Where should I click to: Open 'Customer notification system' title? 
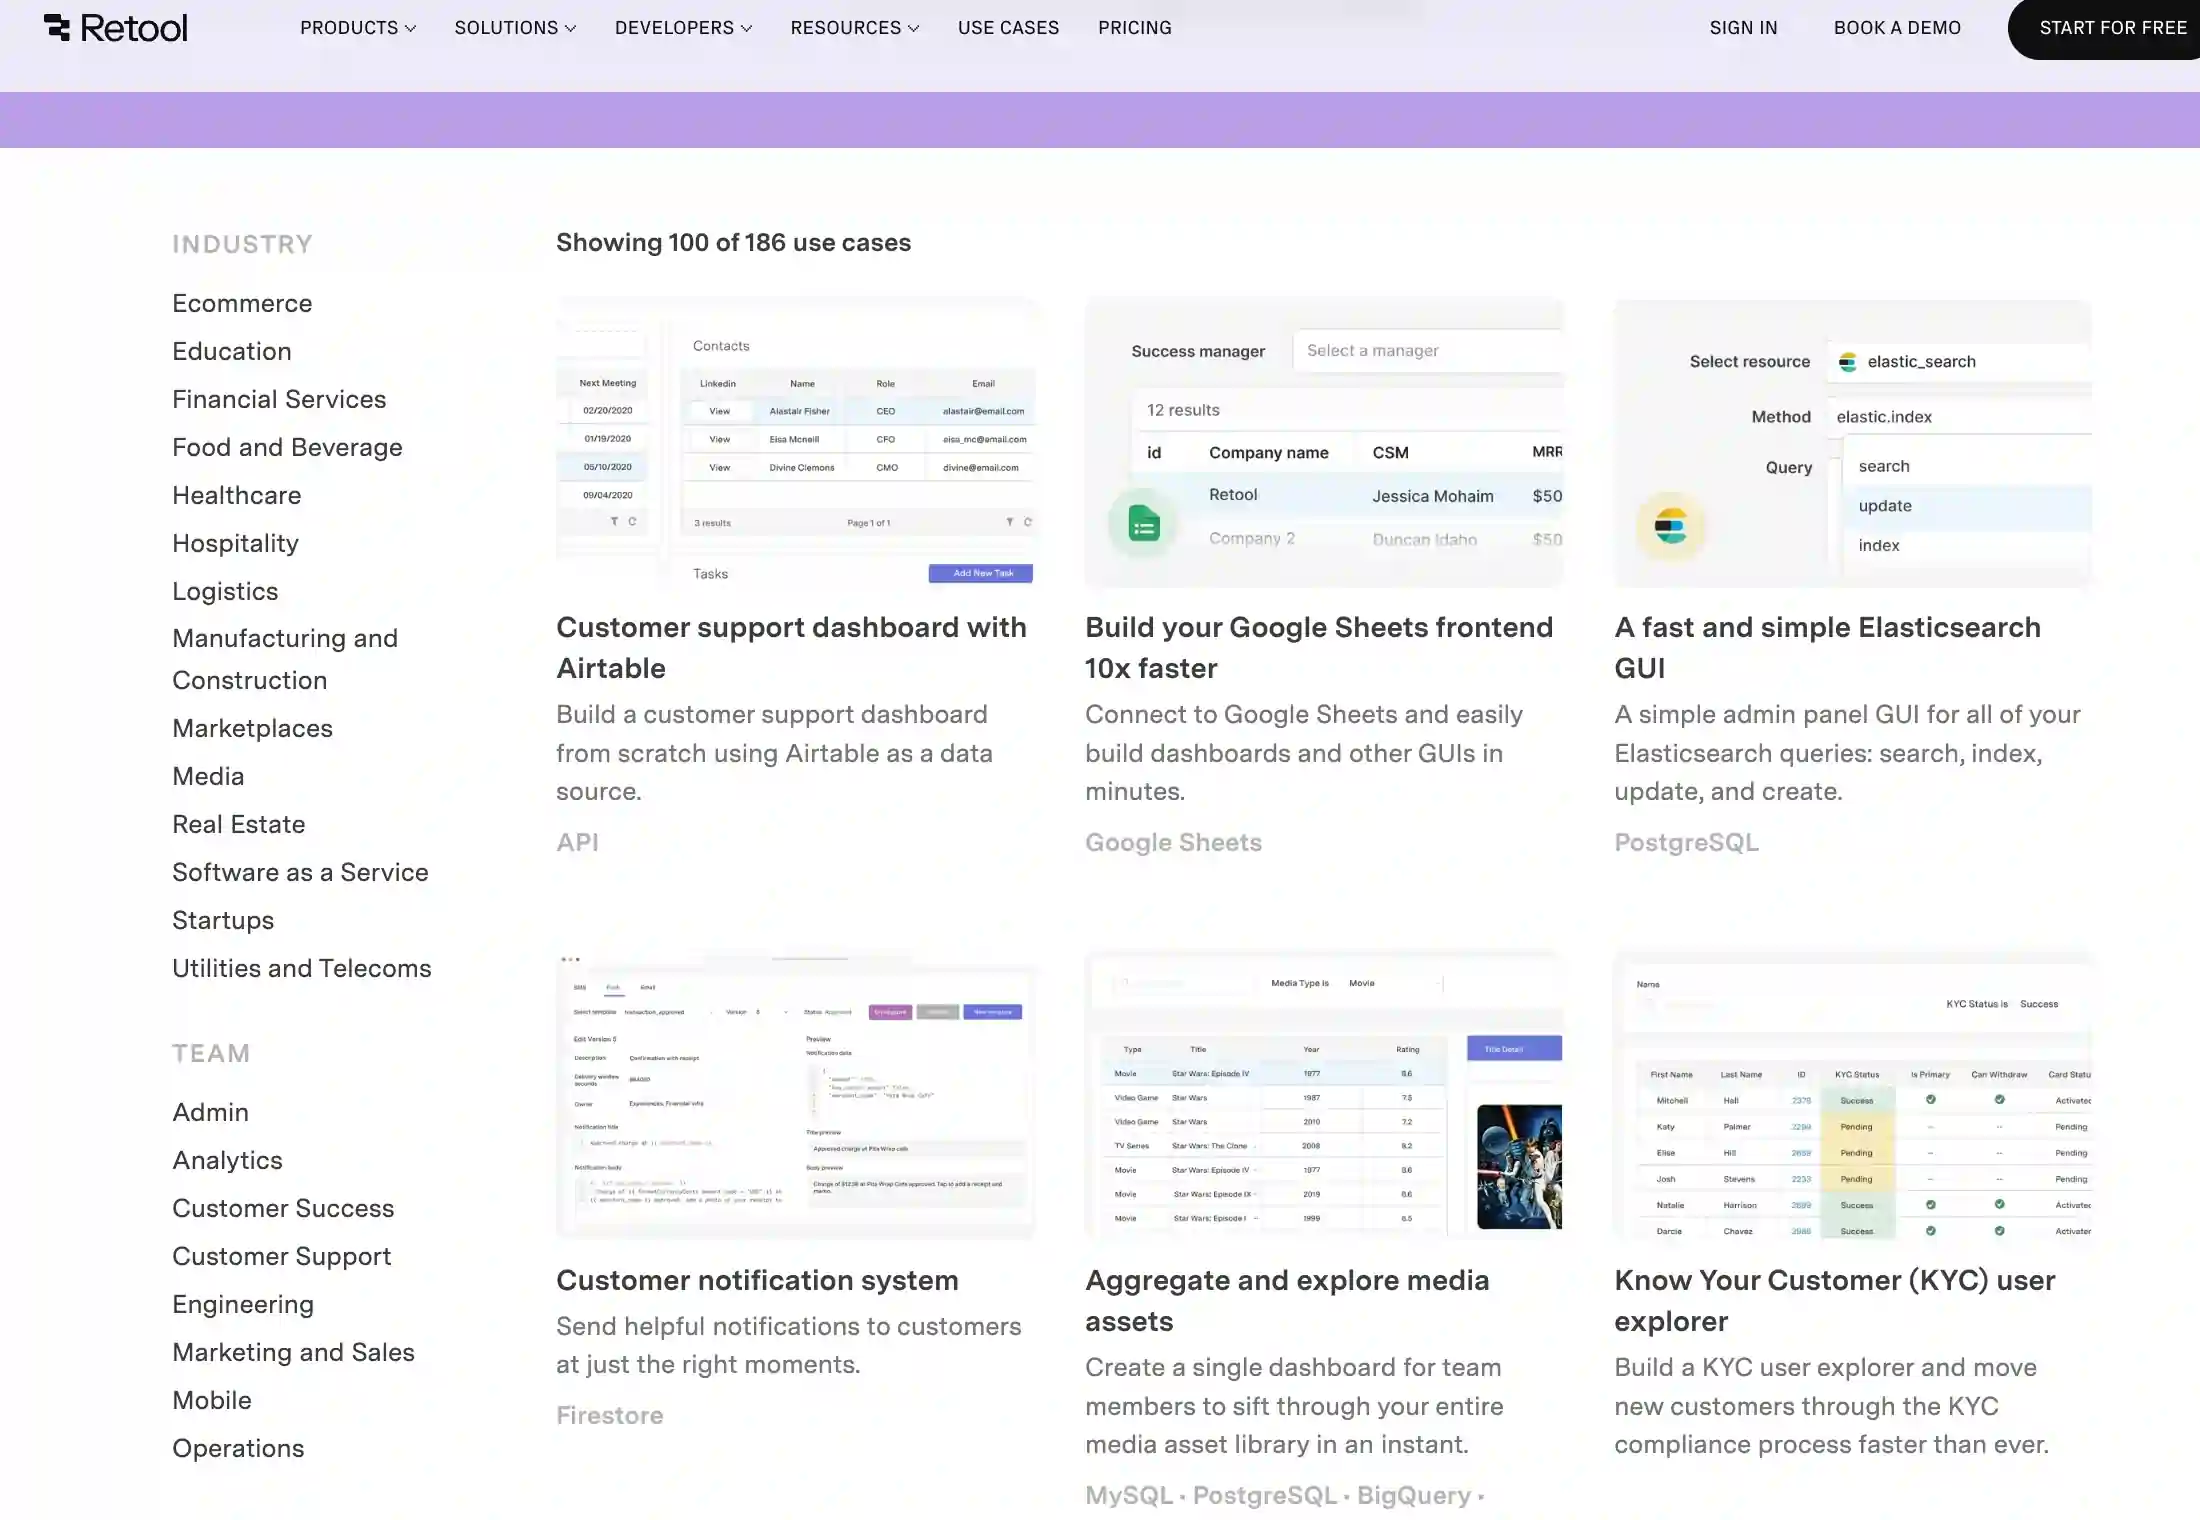(x=757, y=1280)
